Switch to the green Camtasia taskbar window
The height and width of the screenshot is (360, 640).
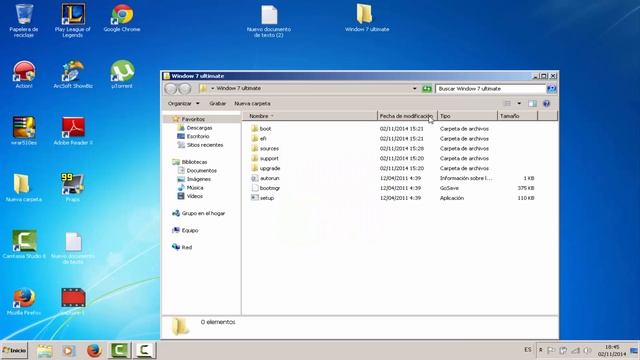coord(119,351)
